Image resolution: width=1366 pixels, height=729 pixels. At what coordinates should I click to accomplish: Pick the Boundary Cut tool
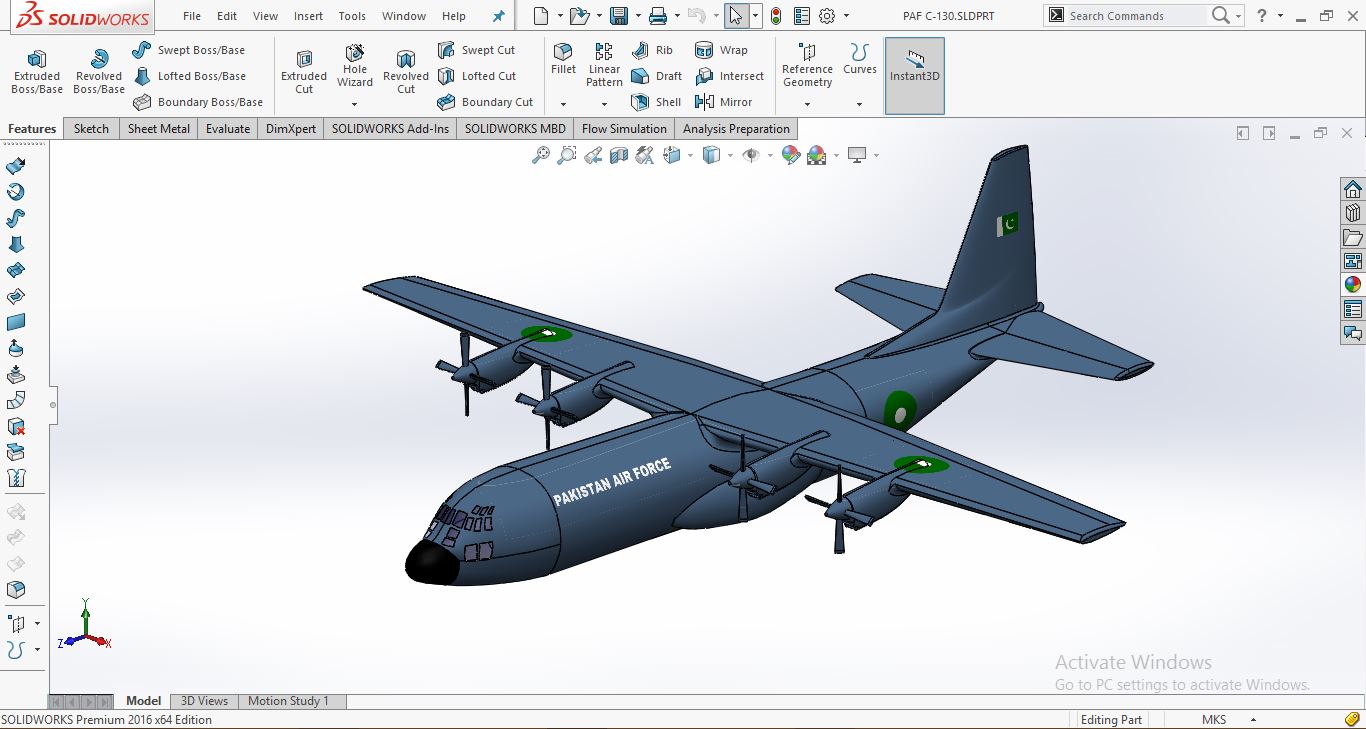pos(486,102)
